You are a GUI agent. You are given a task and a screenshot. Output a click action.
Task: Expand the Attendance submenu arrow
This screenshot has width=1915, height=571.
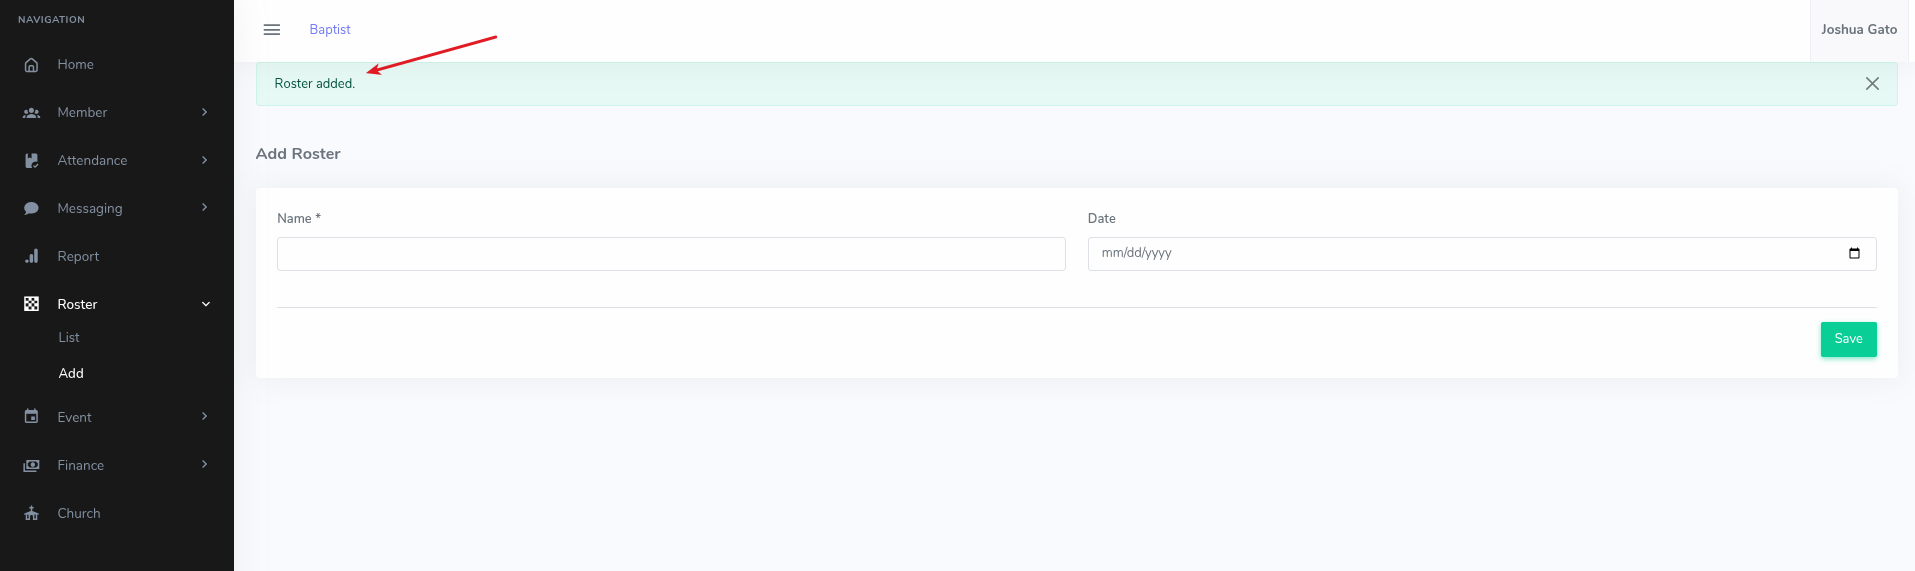(205, 160)
